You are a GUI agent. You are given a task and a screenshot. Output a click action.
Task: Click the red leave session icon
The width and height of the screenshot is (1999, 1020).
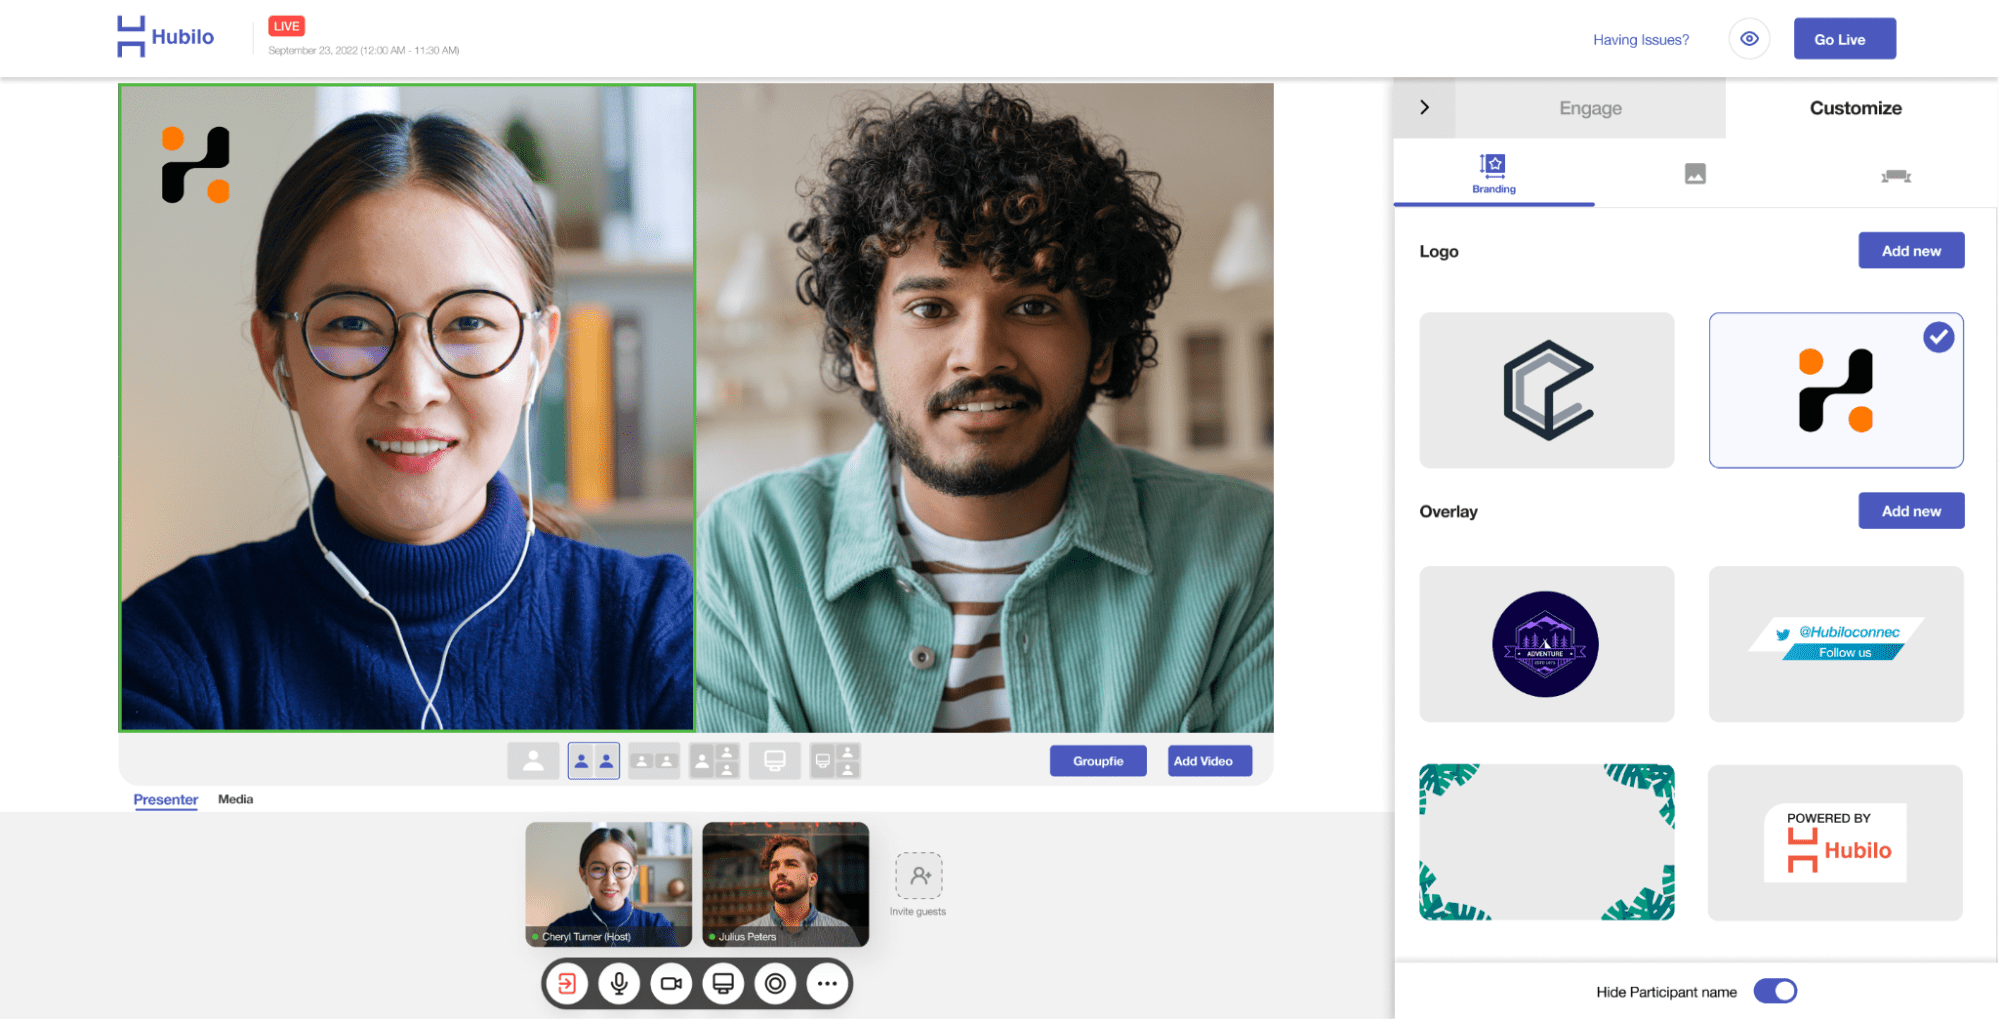coord(567,984)
